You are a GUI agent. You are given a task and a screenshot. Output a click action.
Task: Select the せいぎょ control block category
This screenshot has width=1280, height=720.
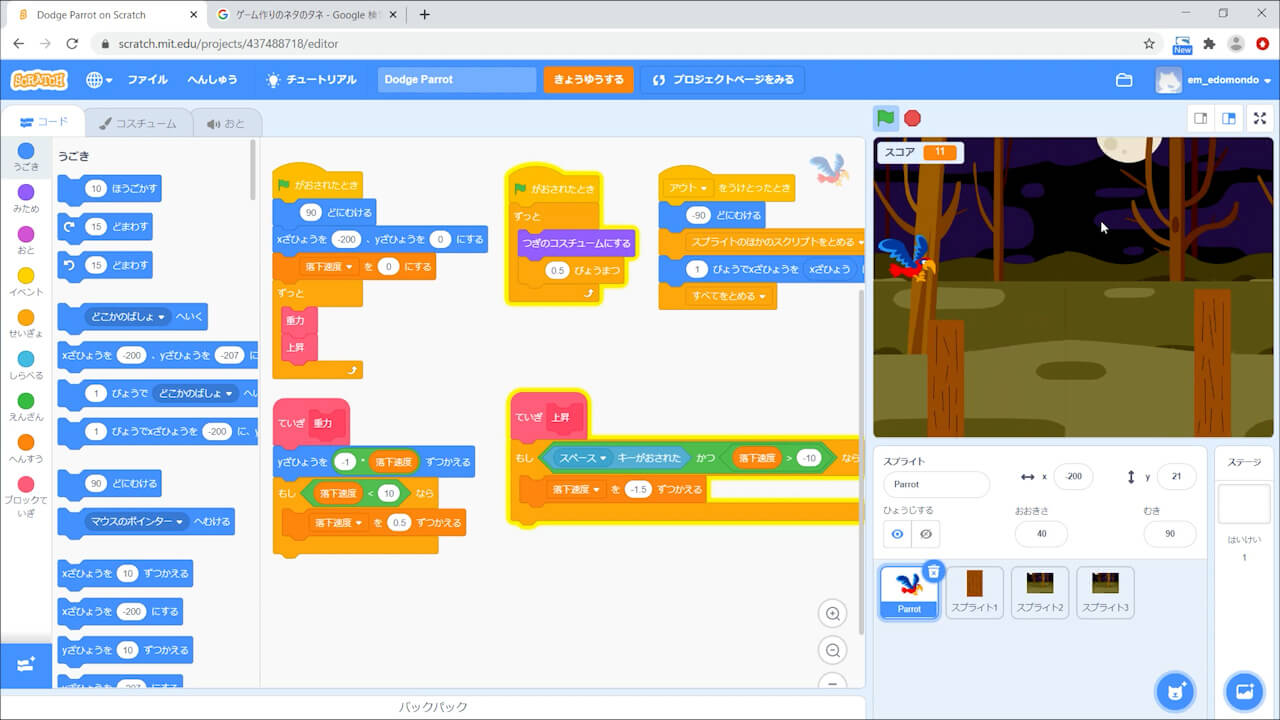coord(26,324)
